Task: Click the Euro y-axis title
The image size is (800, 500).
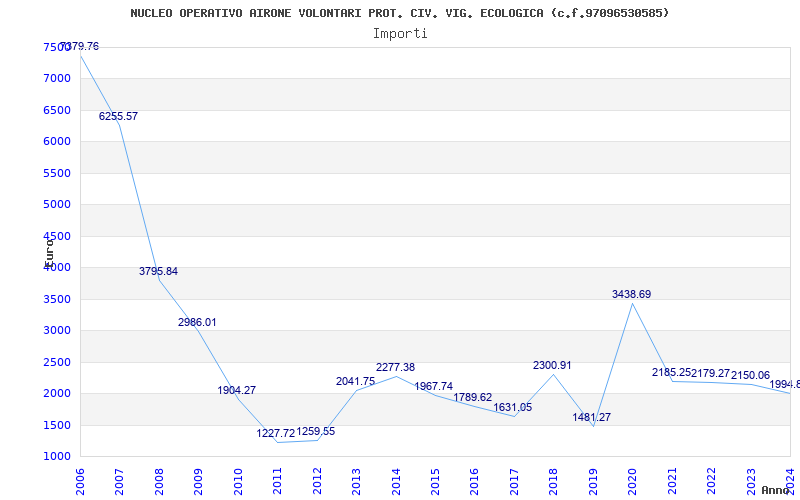Action: 48,250
